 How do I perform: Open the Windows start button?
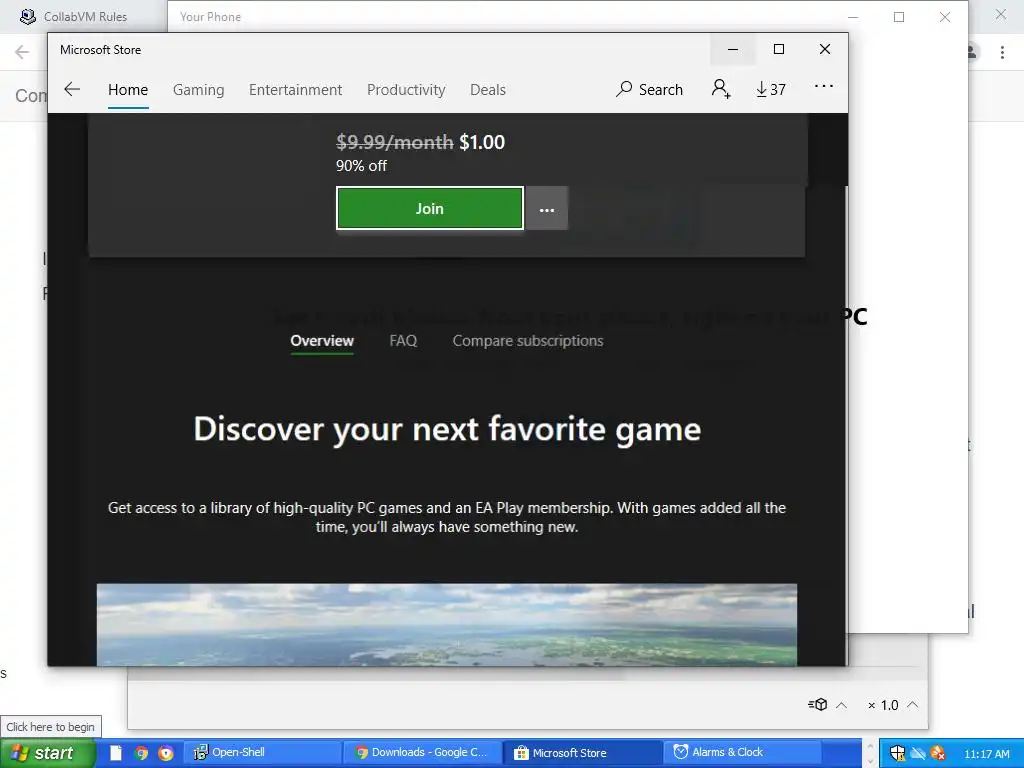tap(48, 753)
